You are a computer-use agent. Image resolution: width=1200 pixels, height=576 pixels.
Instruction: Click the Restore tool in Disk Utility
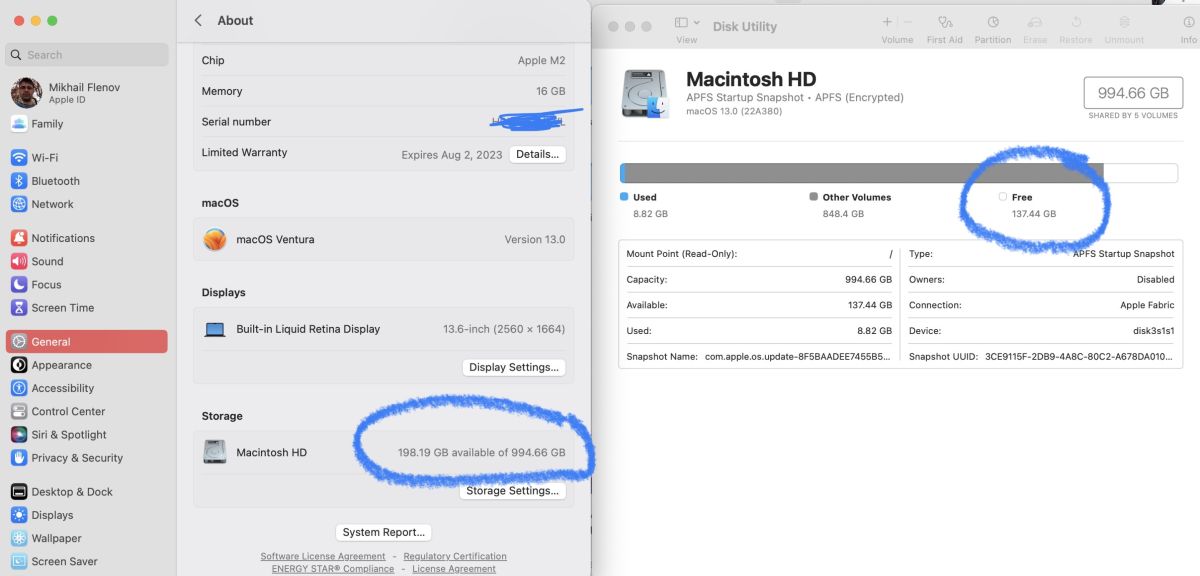click(1076, 29)
